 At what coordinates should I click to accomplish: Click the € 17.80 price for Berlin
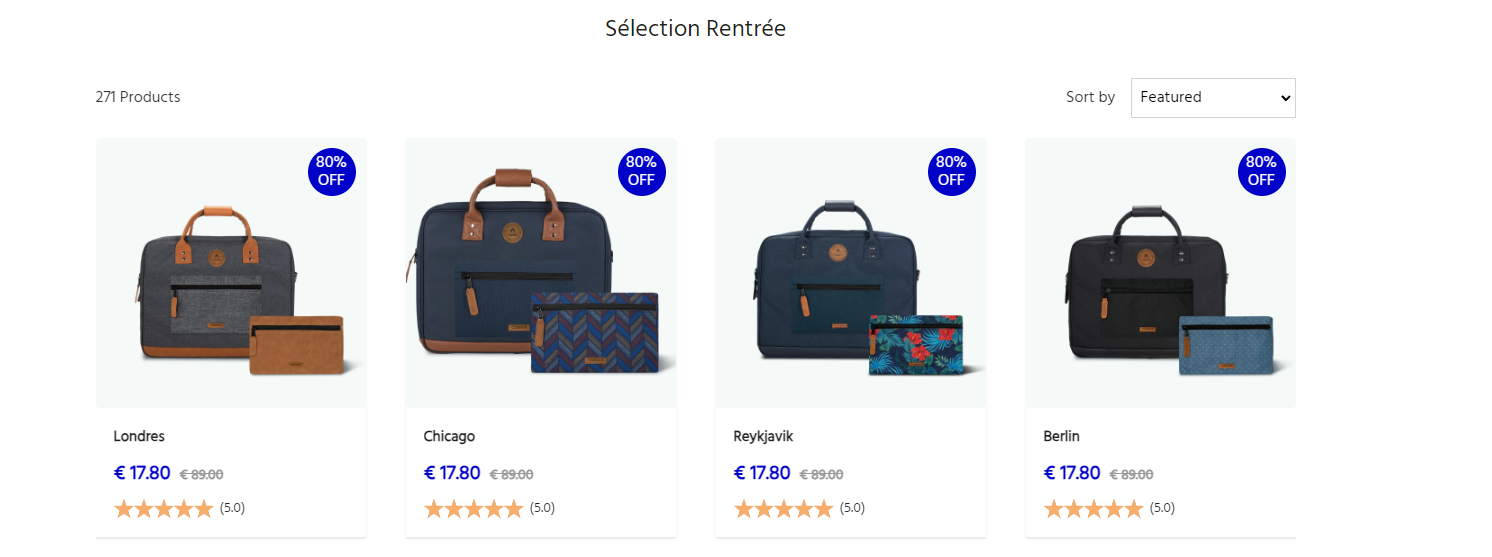(1072, 473)
